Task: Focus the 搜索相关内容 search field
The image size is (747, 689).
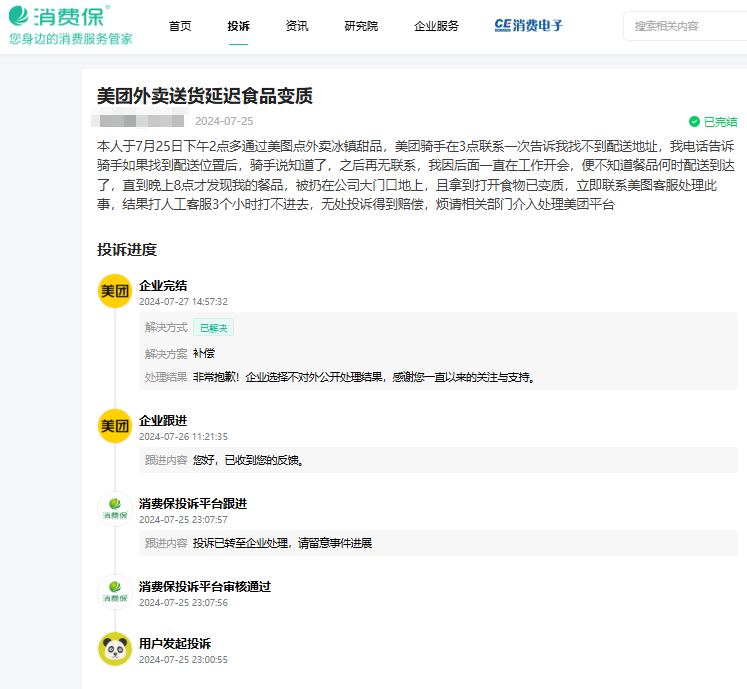Action: tap(686, 26)
